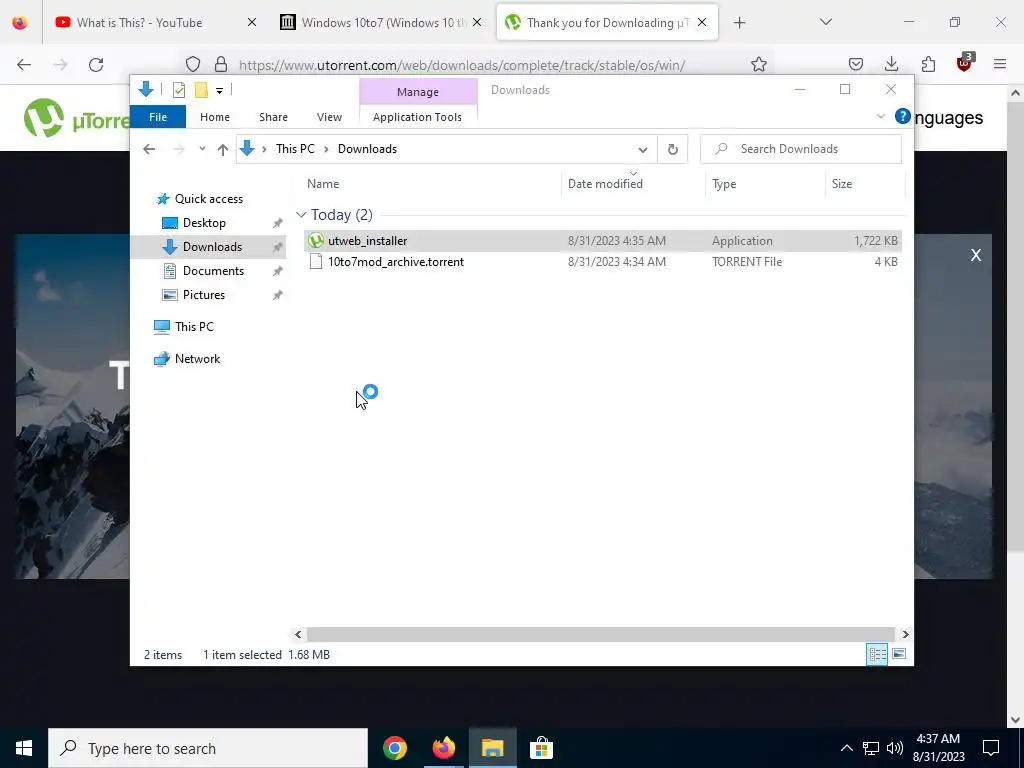Expand address bar history dropdown

(643, 150)
